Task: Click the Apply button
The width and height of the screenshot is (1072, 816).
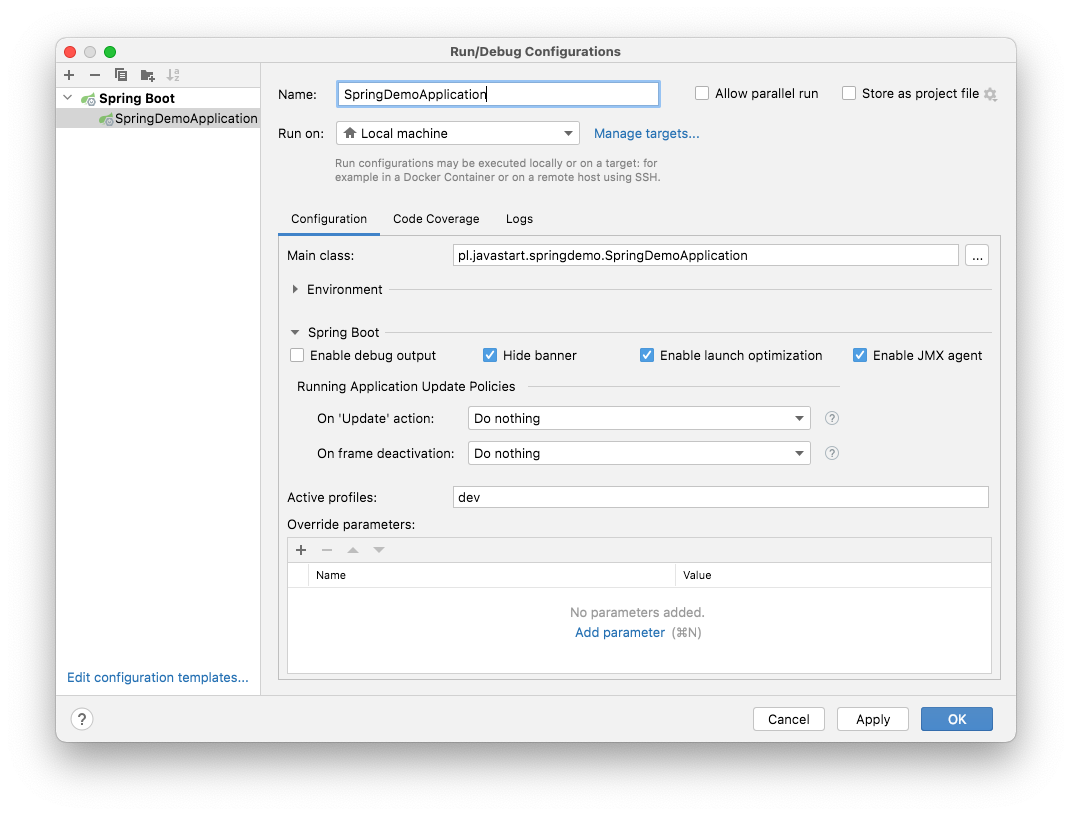Action: point(872,719)
